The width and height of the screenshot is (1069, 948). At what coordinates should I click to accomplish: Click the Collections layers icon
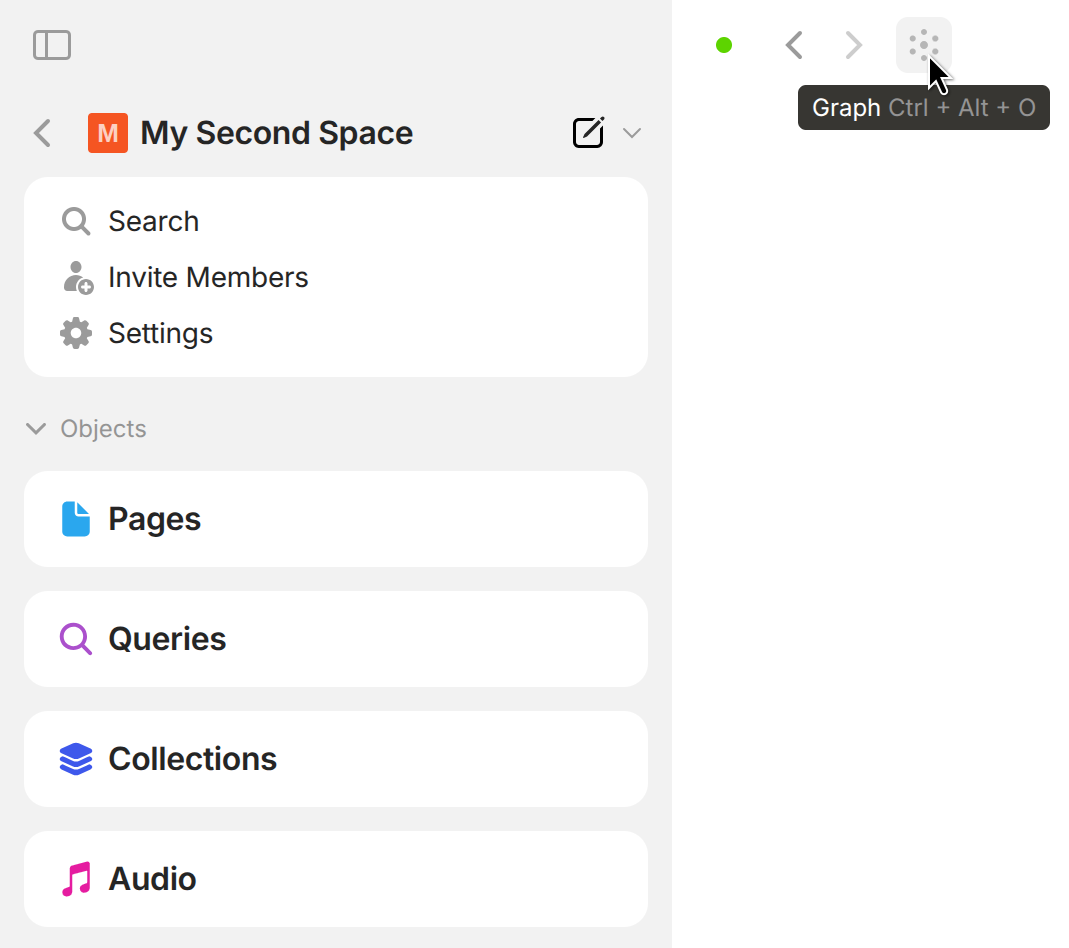tap(76, 759)
